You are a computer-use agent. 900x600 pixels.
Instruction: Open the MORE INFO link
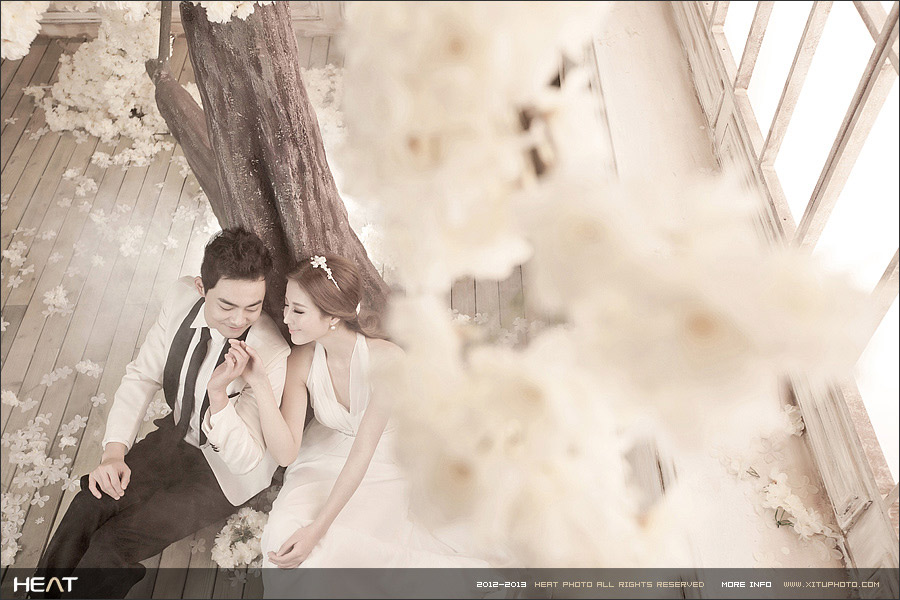pos(746,584)
